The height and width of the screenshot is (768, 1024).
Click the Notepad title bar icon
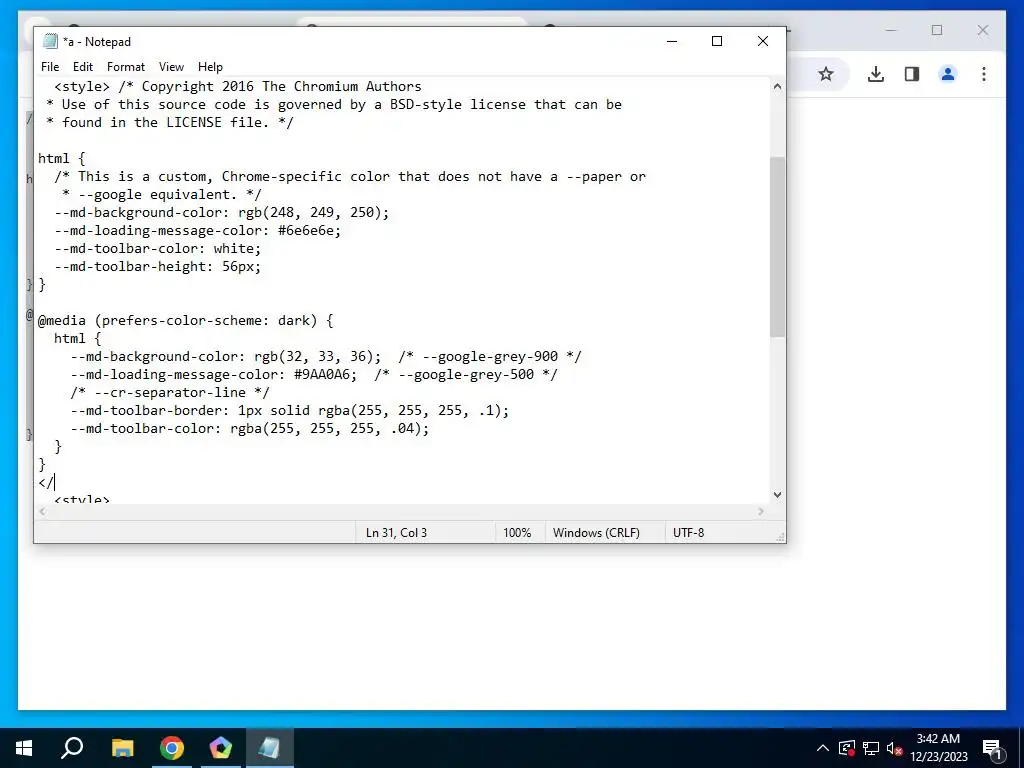(x=50, y=41)
